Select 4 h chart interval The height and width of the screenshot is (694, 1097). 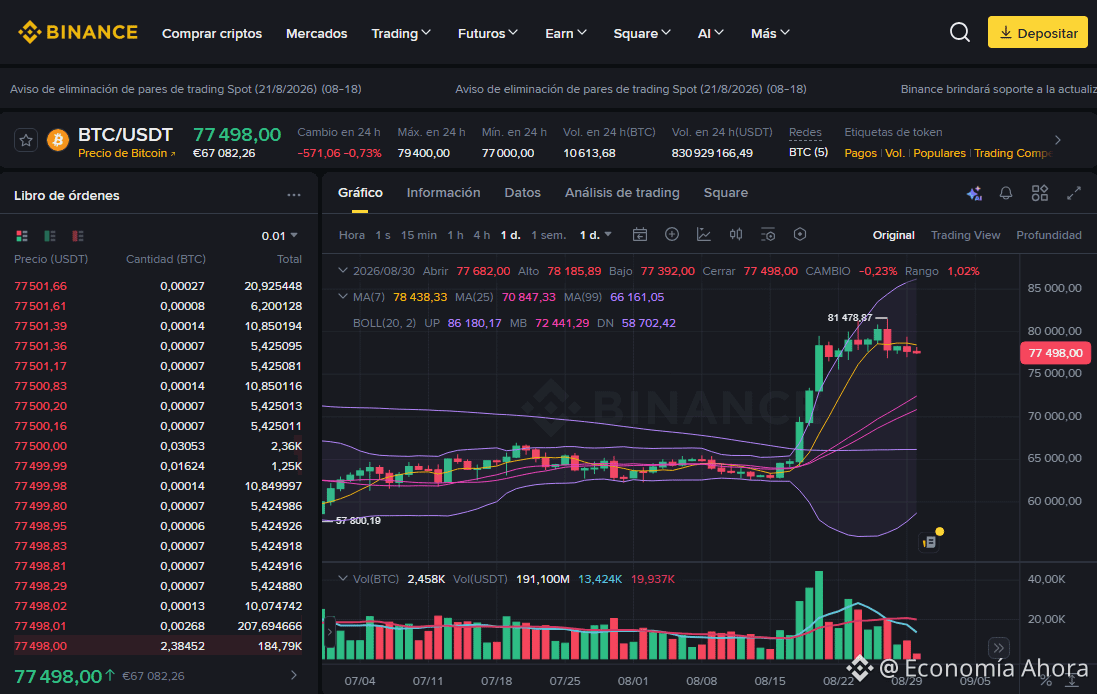click(481, 235)
